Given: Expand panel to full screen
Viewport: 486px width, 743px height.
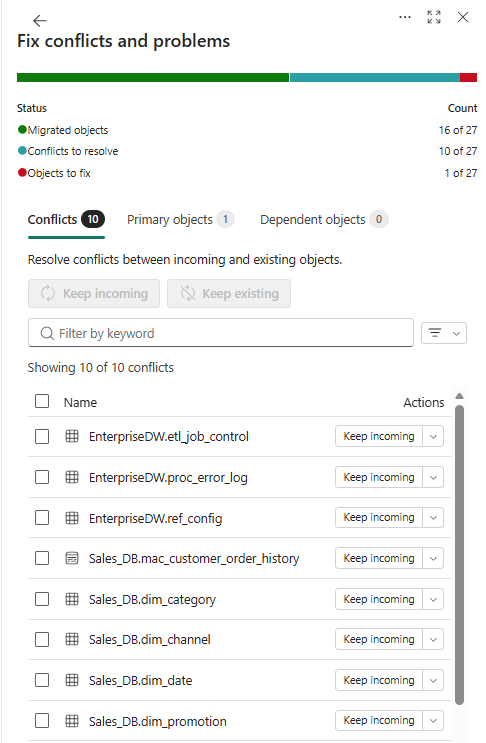Looking at the screenshot, I should (x=434, y=17).
